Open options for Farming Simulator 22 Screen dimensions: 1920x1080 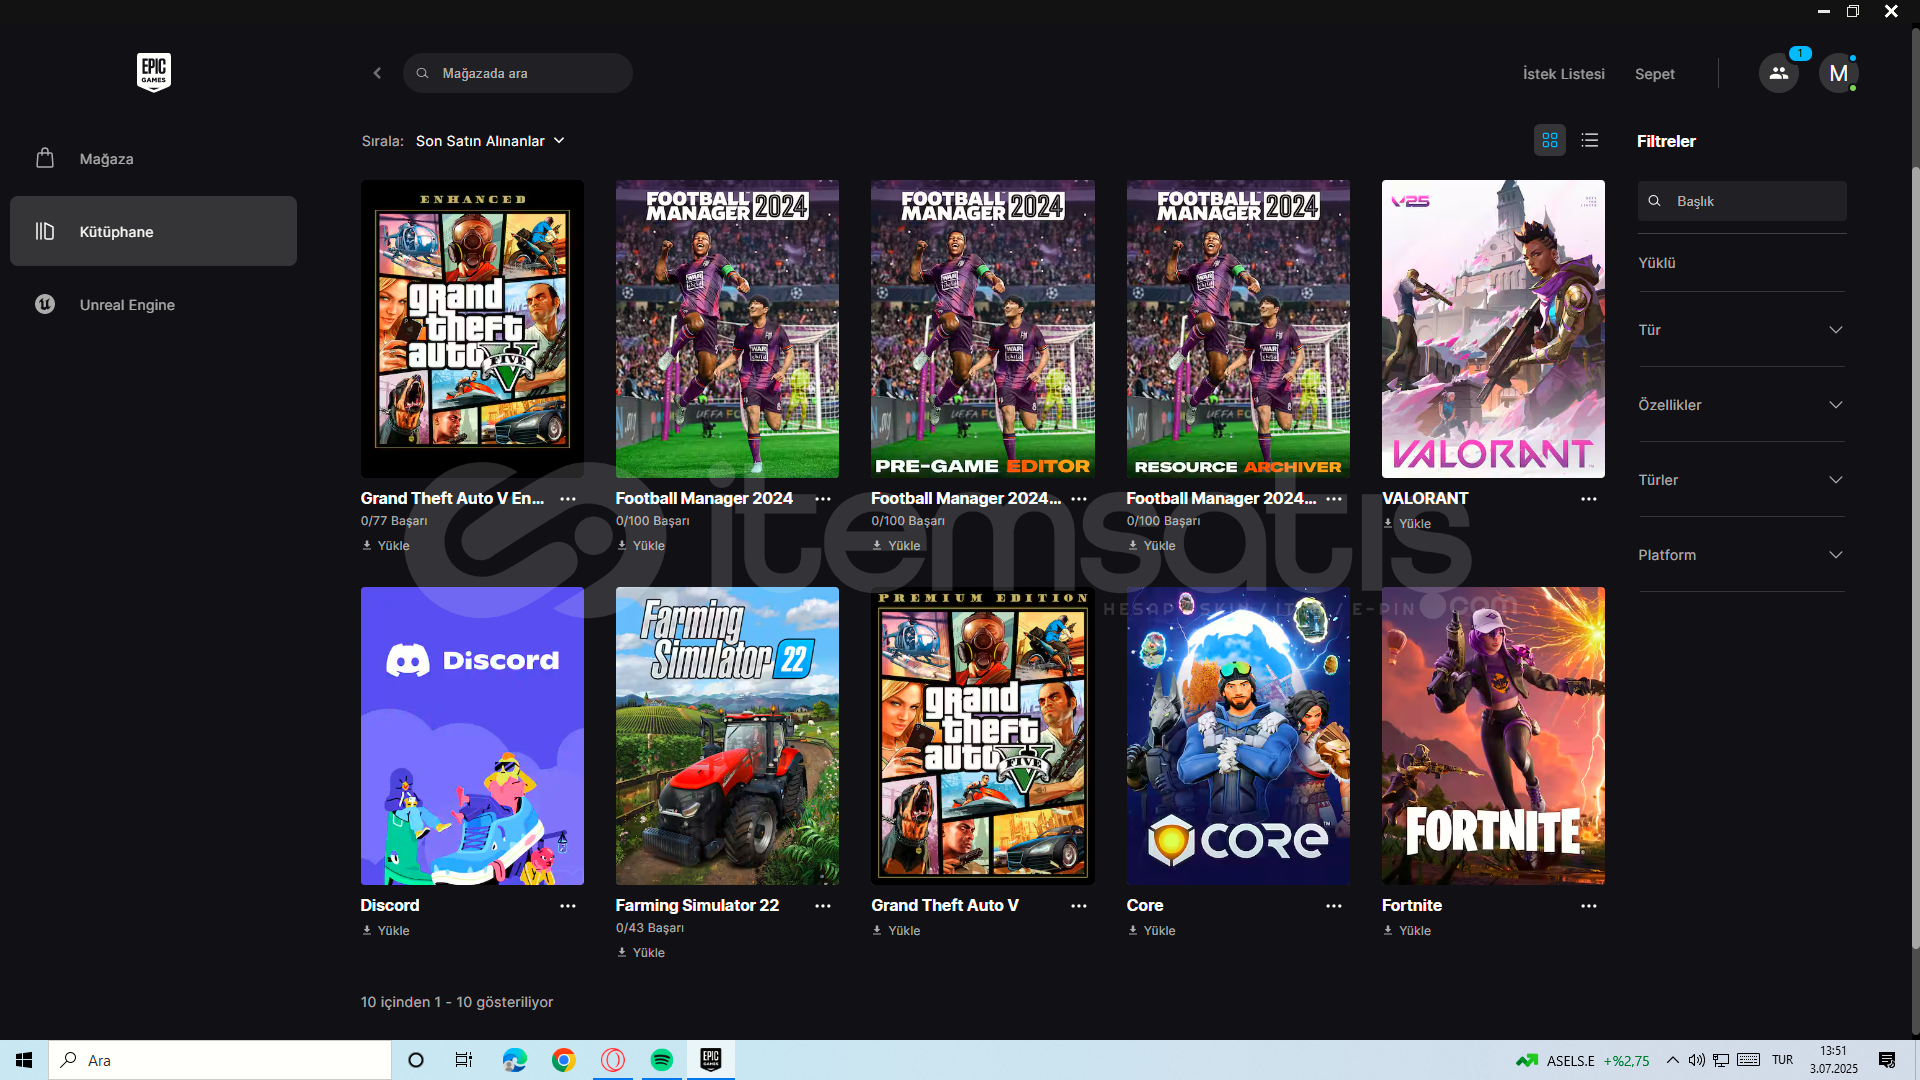click(823, 905)
